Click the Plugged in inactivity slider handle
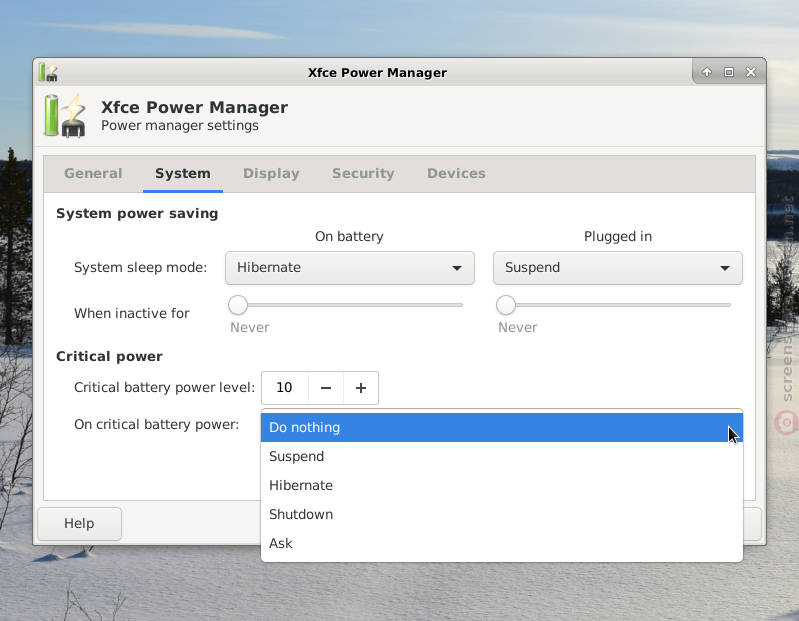Viewport: 799px width, 621px height. [505, 305]
